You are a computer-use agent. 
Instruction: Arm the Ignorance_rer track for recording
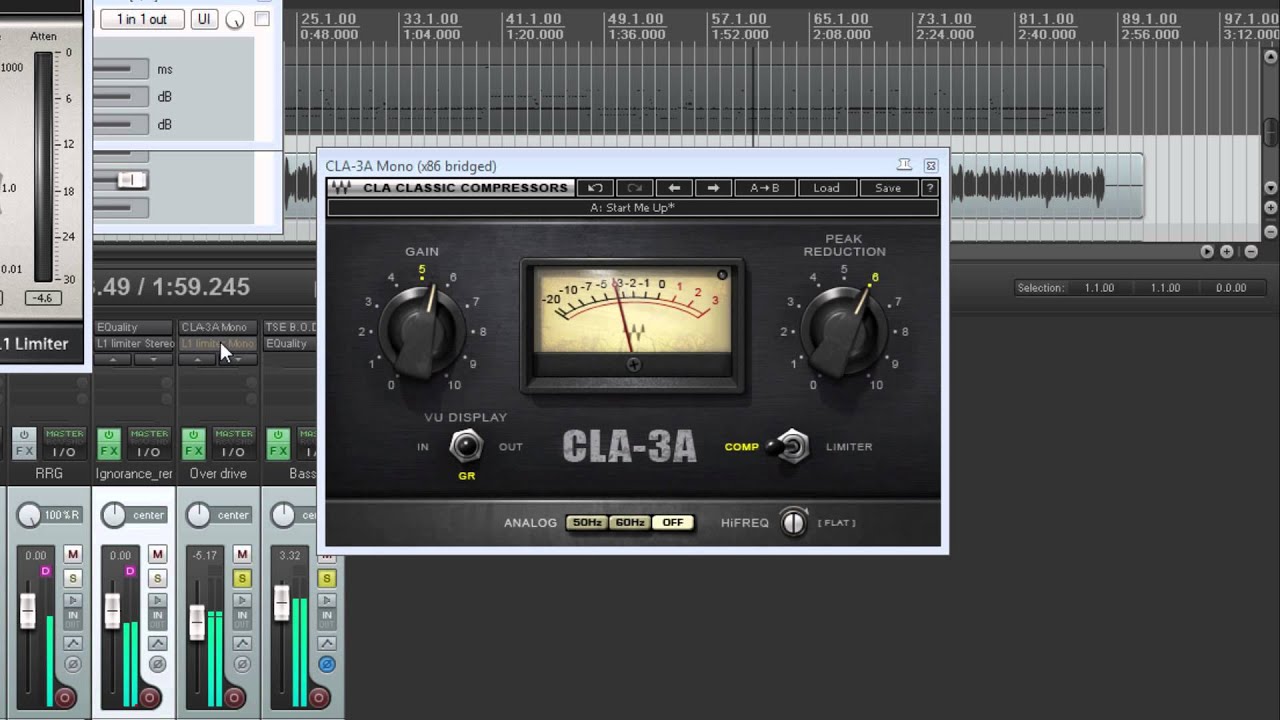pyautogui.click(x=149, y=697)
